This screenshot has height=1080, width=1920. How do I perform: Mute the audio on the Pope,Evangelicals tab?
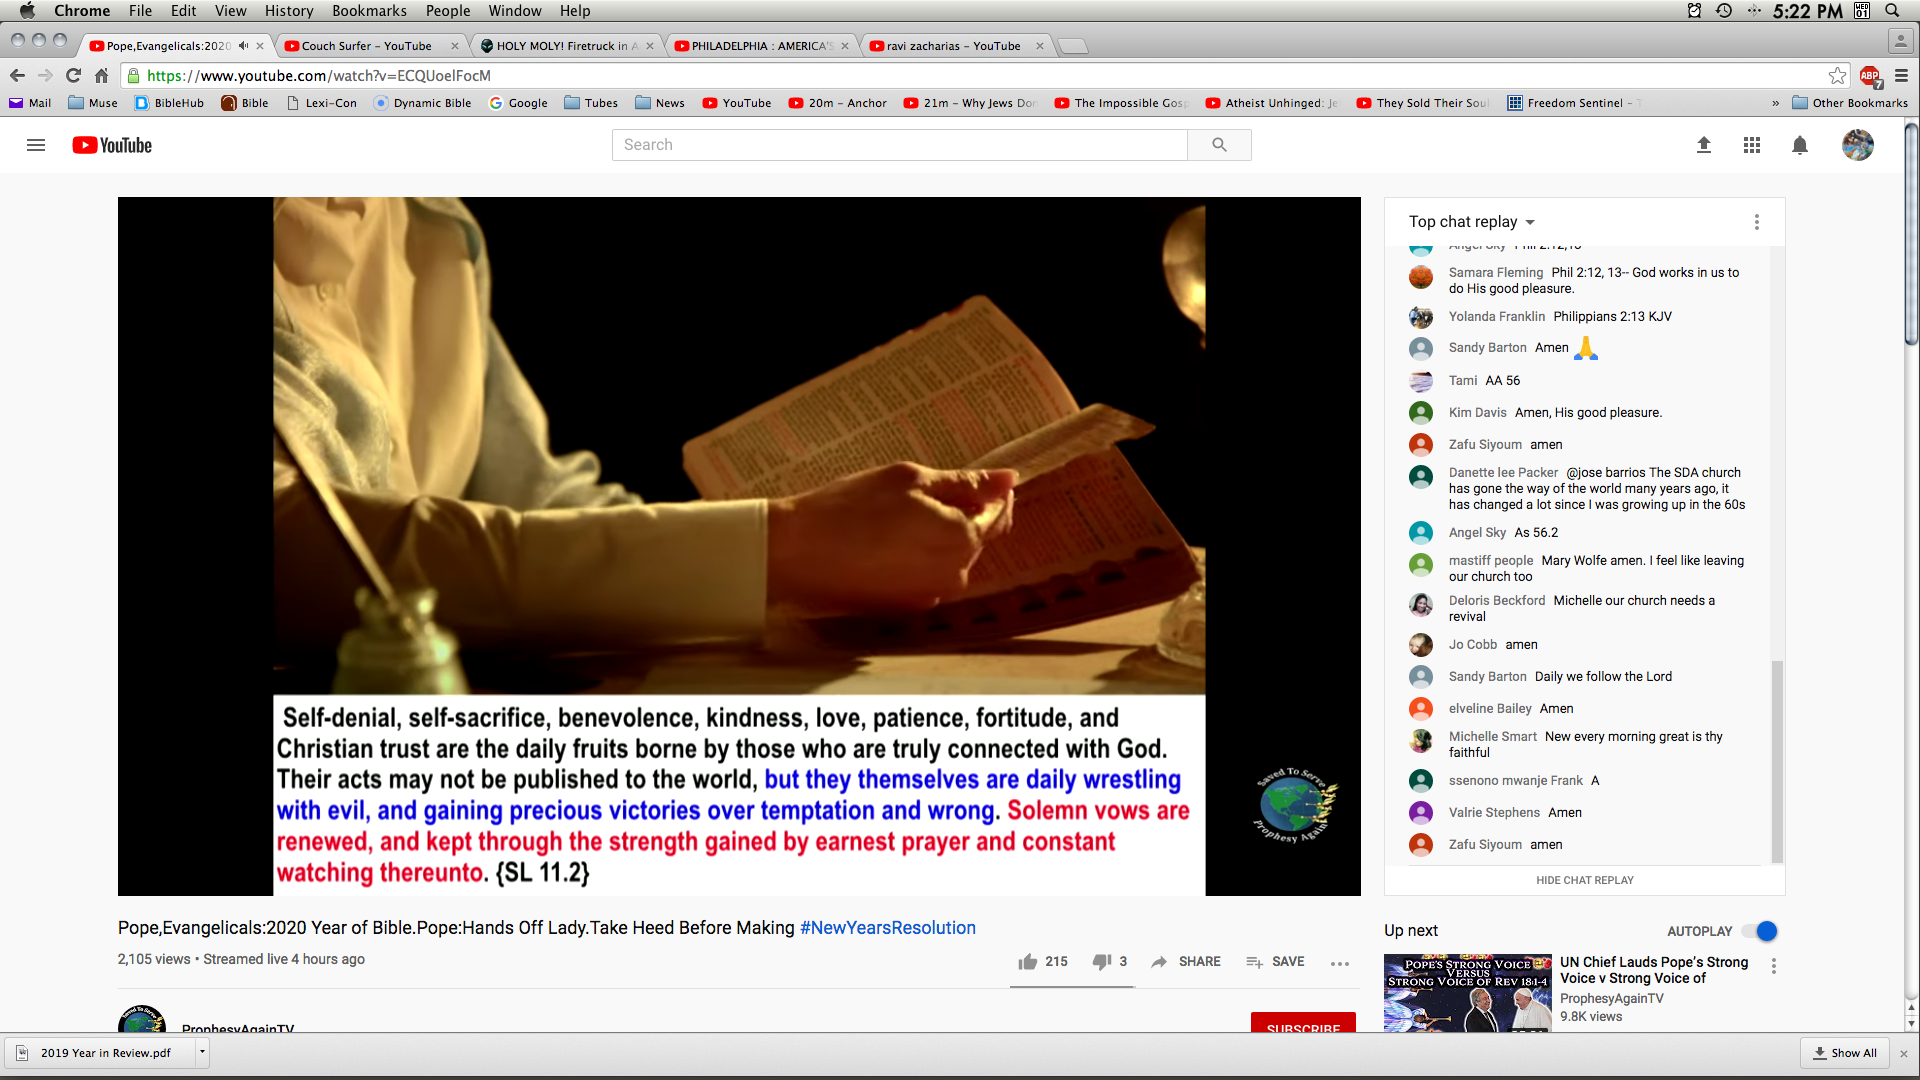(x=243, y=46)
